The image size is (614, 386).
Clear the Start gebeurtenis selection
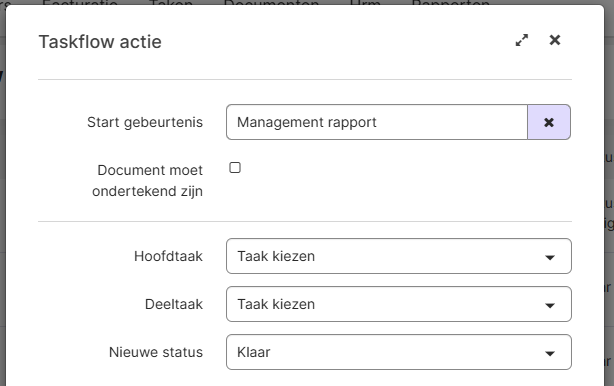(549, 122)
